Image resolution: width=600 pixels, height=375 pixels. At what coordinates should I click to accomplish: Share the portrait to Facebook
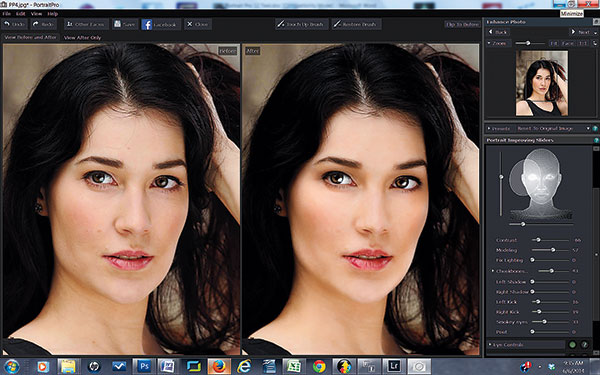point(161,24)
